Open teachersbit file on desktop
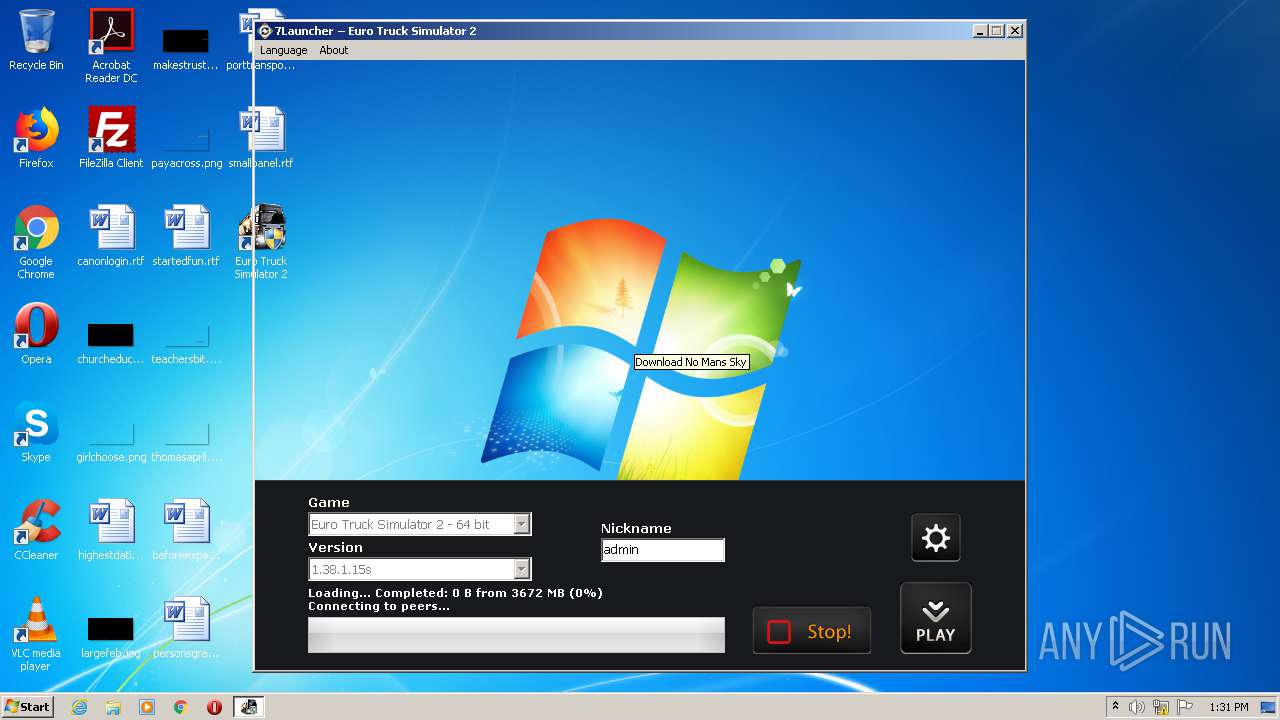Viewport: 1280px width, 720px height. 186,340
